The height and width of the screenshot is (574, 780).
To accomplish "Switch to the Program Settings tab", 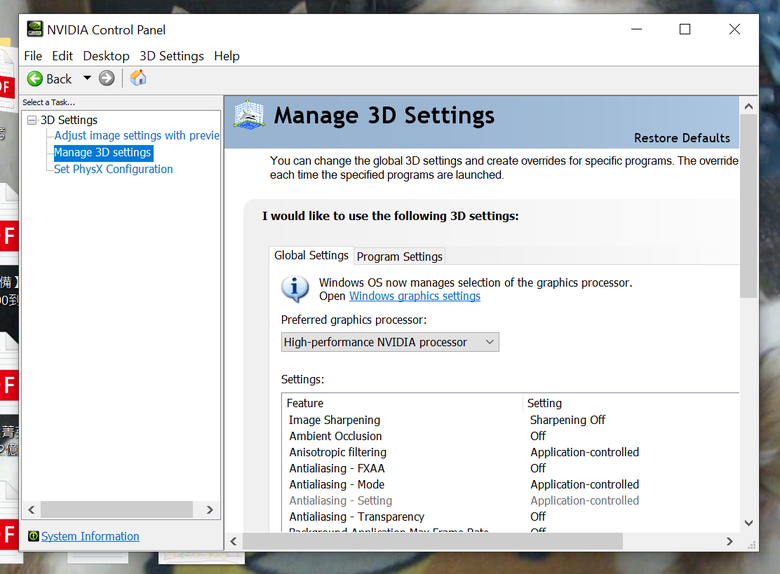I will pos(399,257).
